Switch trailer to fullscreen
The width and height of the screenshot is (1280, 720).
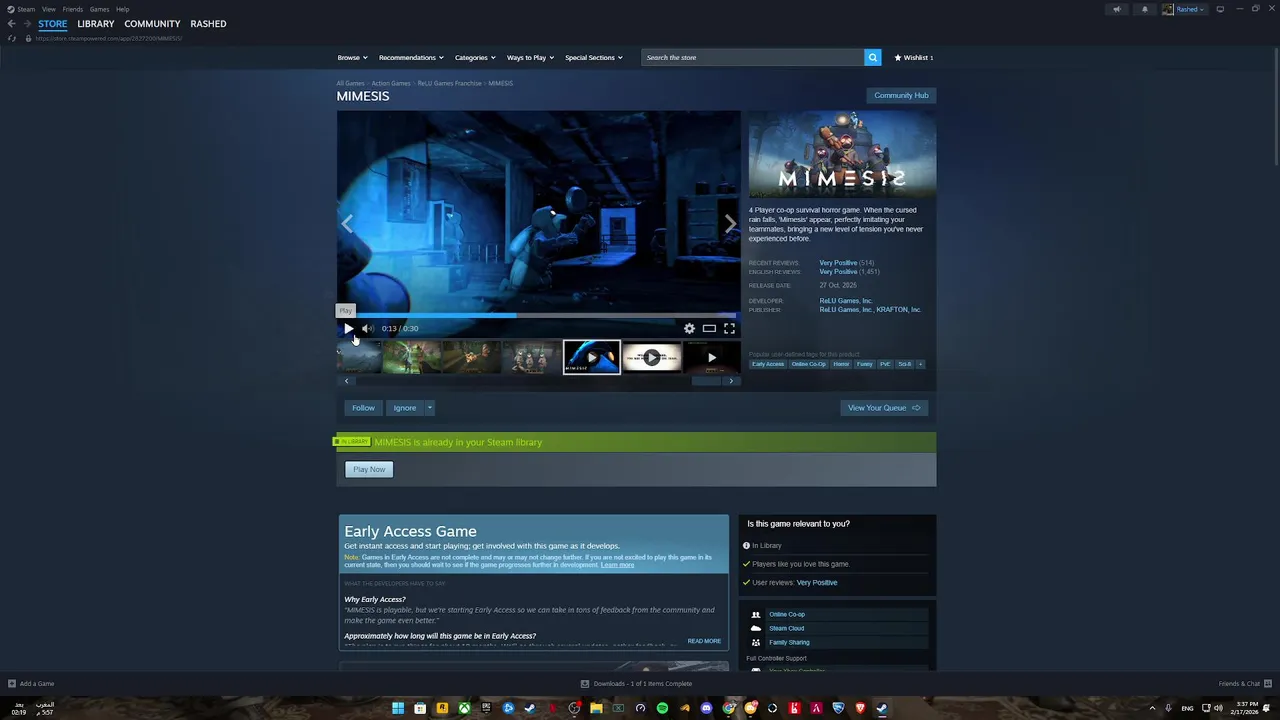[729, 328]
